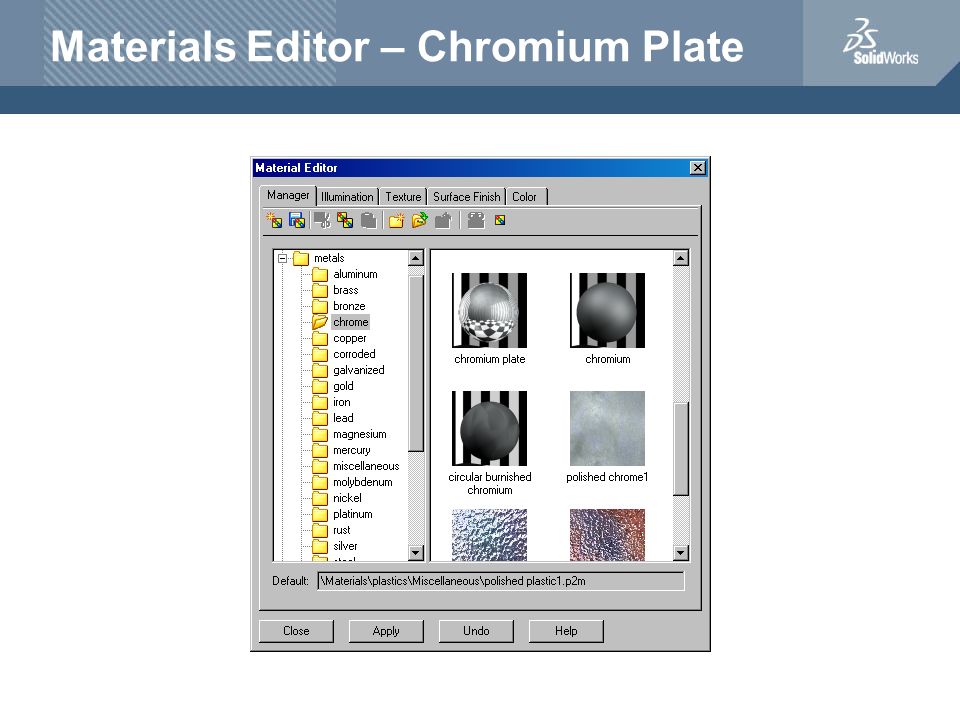Click the greyed folder with up arrow icon
The width and height of the screenshot is (960, 720).
pyautogui.click(x=443, y=220)
